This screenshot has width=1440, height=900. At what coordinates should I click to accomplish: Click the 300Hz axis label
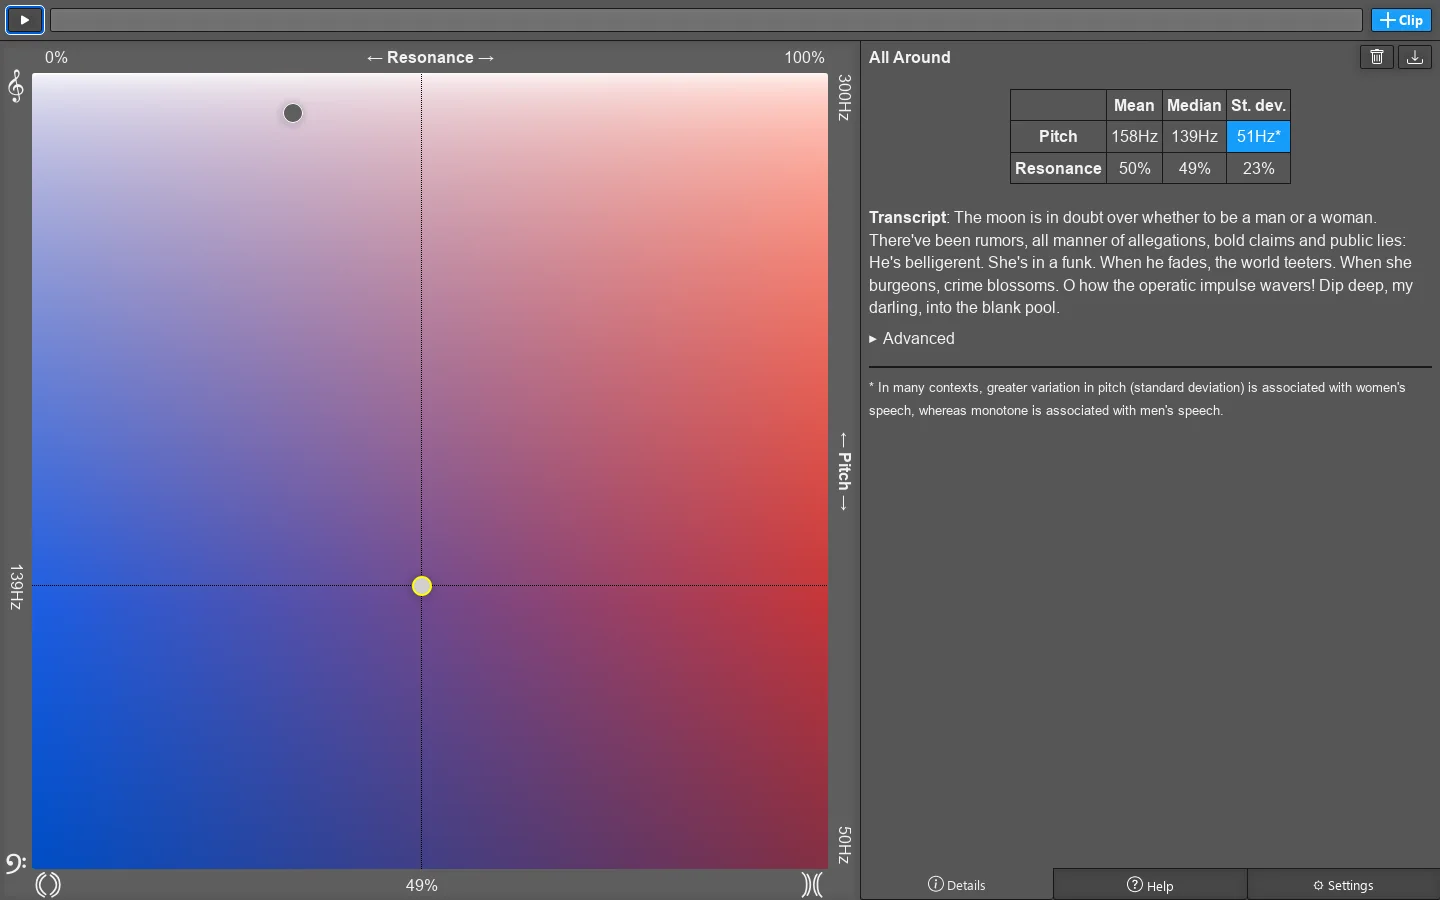(x=844, y=97)
